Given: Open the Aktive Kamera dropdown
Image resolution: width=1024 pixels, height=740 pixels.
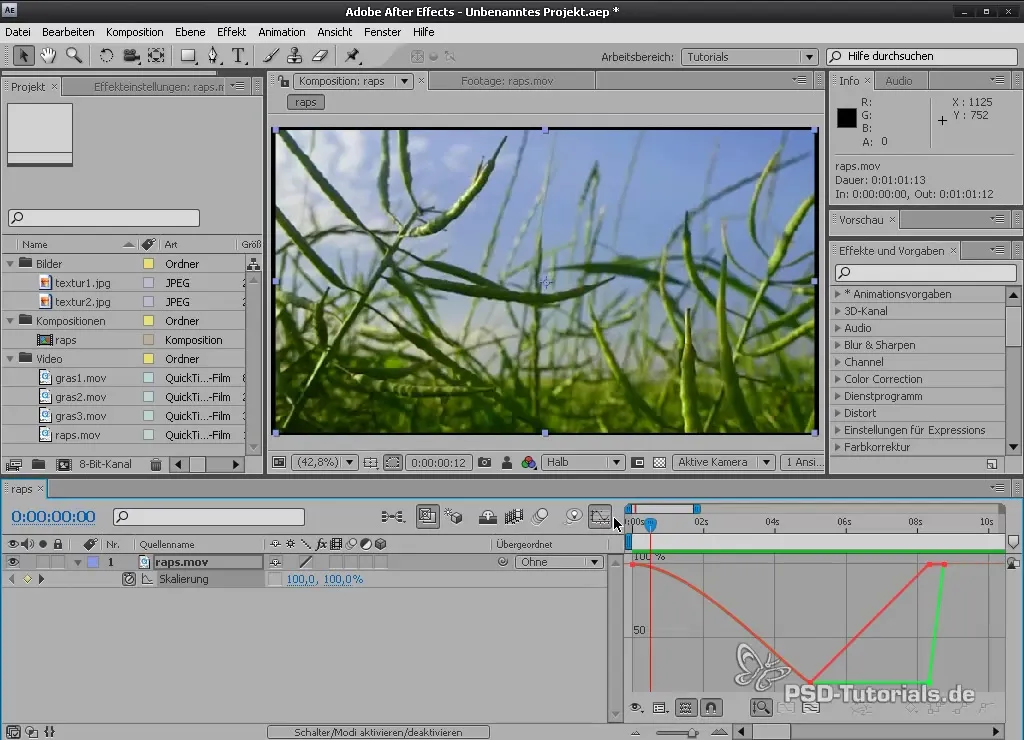Looking at the screenshot, I should coord(724,462).
